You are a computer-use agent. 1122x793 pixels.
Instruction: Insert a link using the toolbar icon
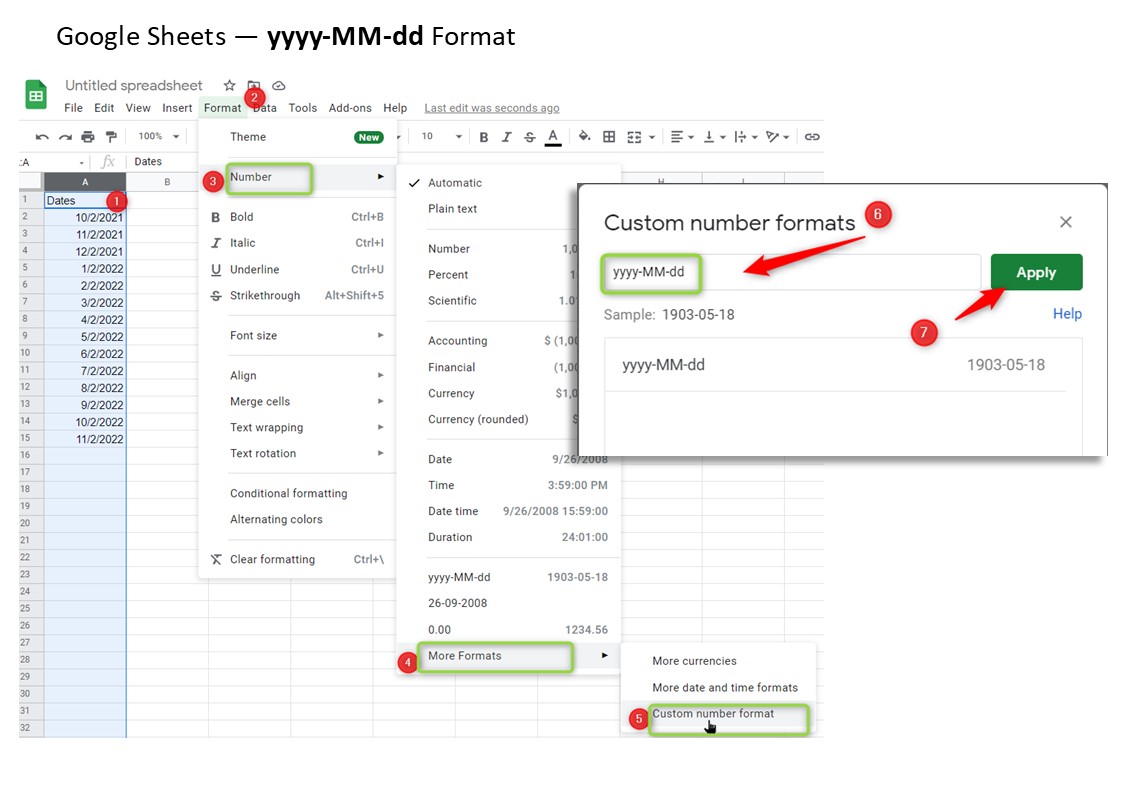pos(812,137)
